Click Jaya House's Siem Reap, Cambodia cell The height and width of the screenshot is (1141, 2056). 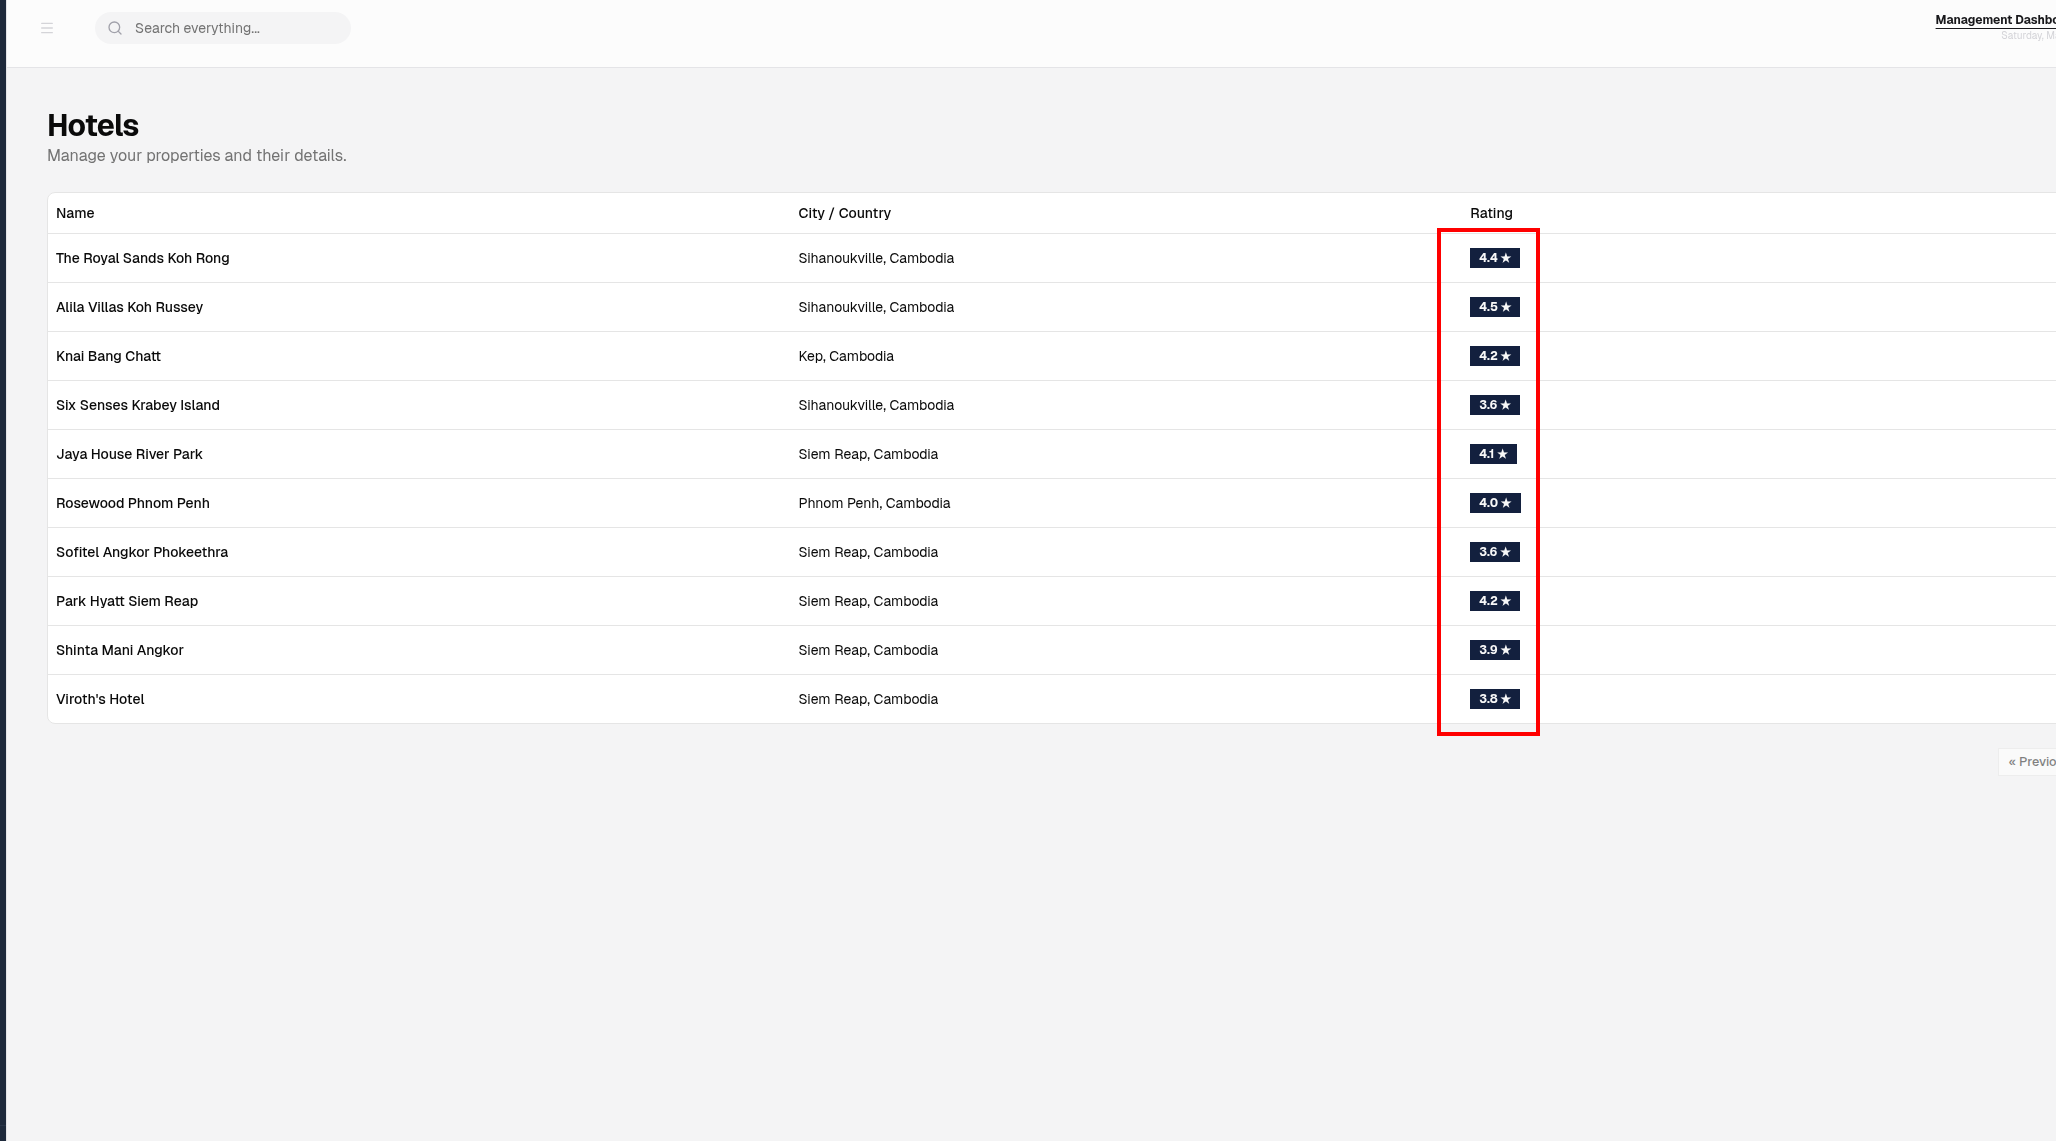[x=868, y=454]
